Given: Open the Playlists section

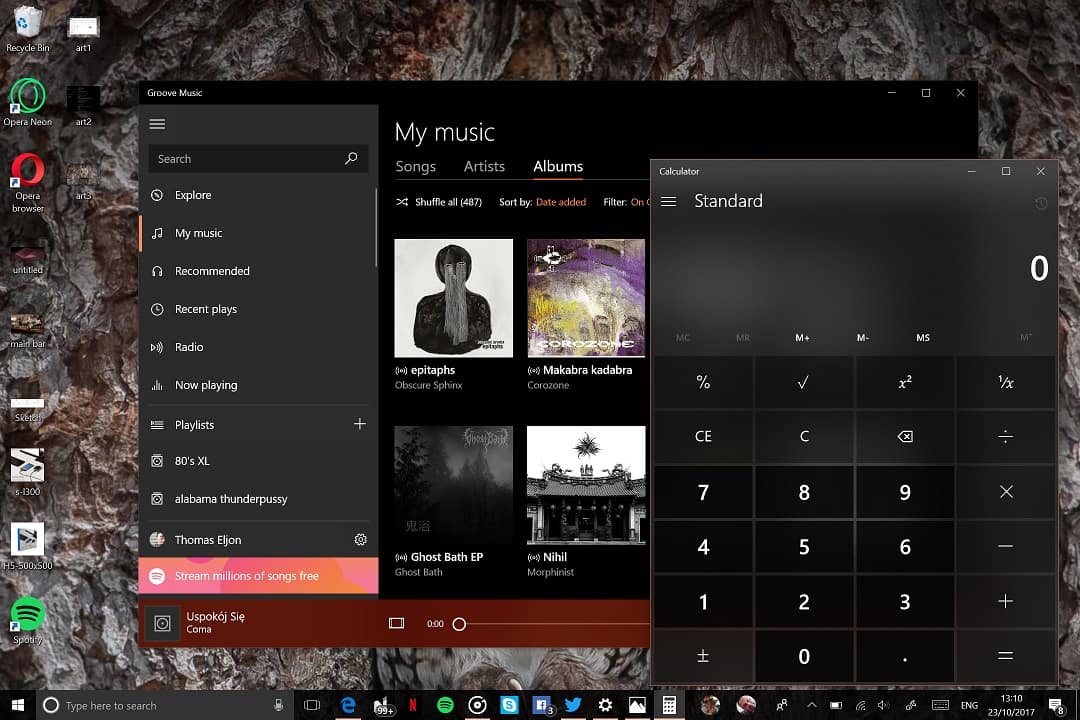Looking at the screenshot, I should (x=245, y=424).
